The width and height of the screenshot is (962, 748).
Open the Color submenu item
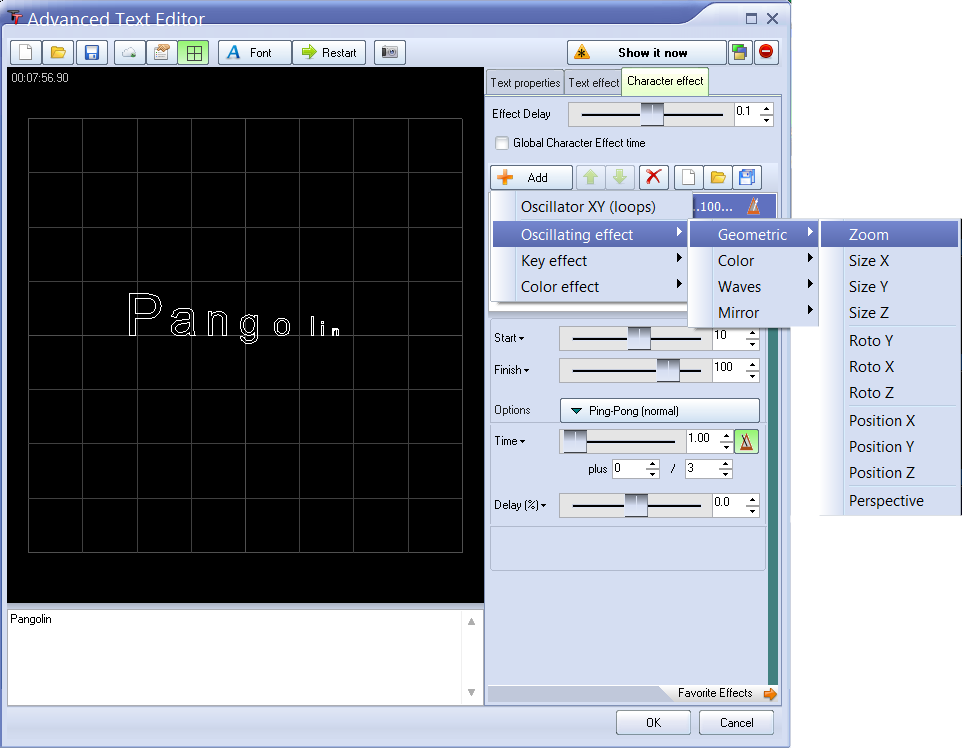pos(753,261)
